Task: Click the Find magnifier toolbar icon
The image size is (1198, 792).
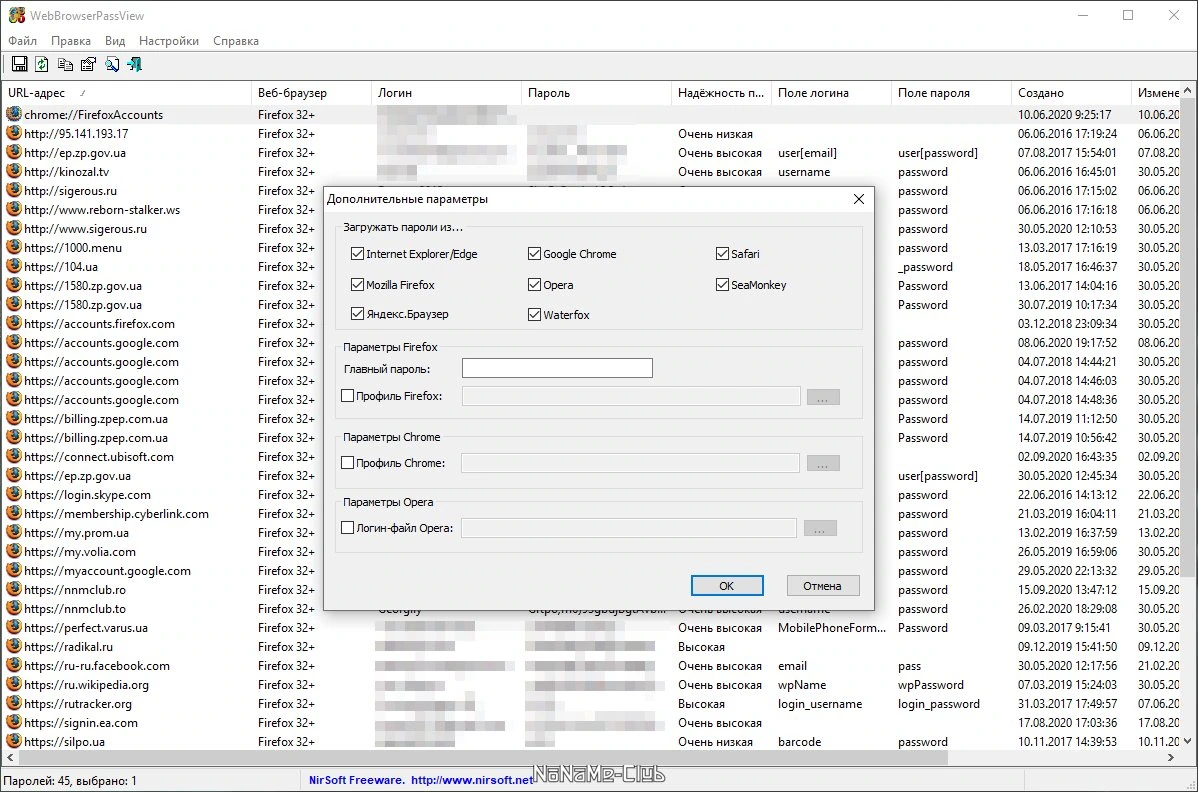Action: pos(112,64)
